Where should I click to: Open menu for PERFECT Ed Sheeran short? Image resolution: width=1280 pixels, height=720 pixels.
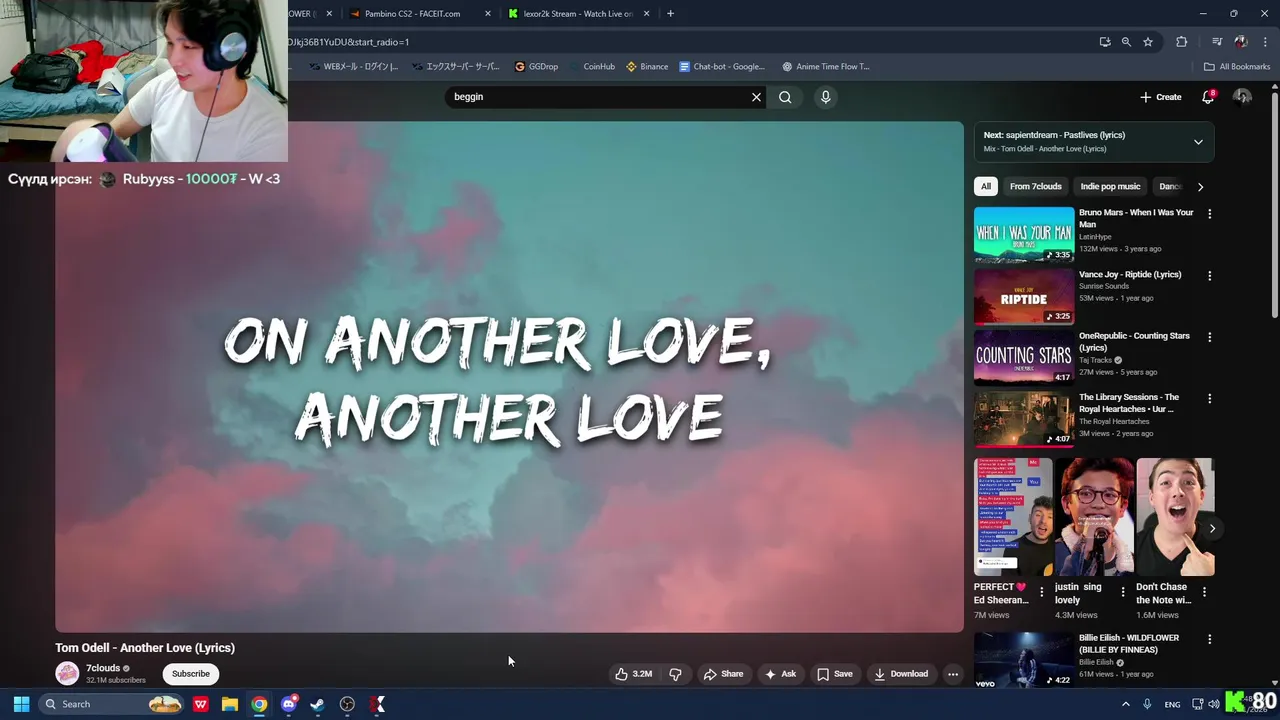(1042, 592)
